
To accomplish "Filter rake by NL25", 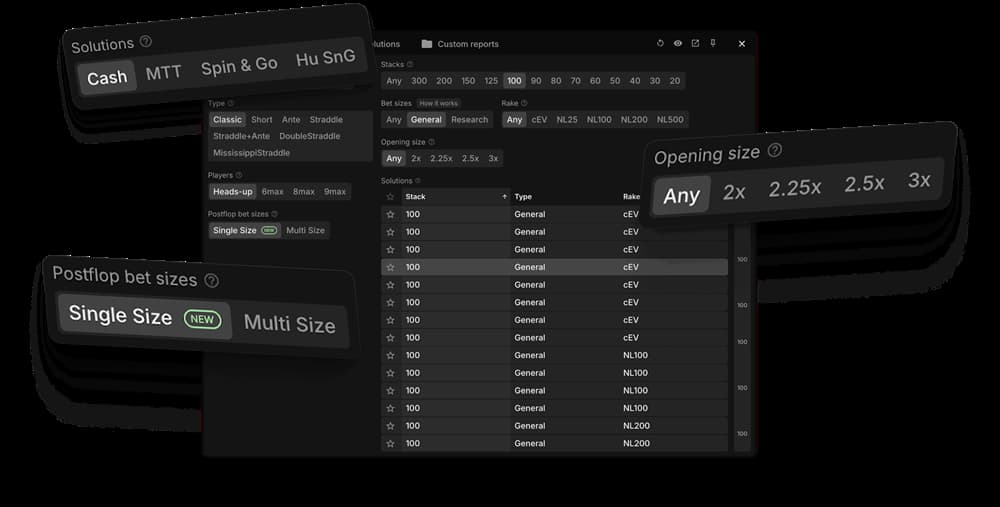I will (567, 119).
